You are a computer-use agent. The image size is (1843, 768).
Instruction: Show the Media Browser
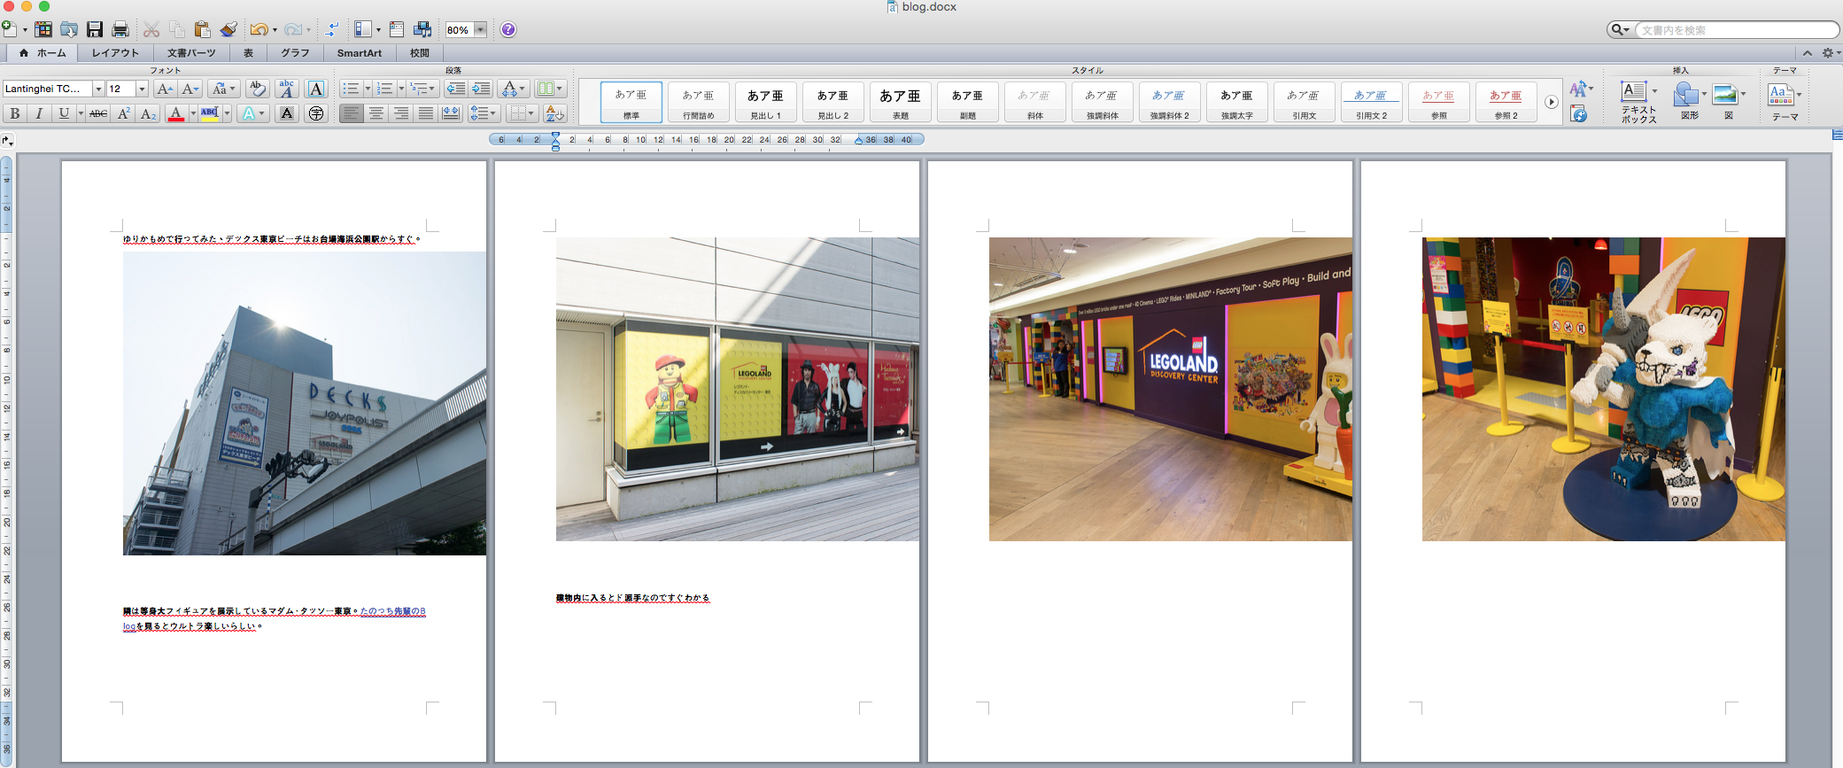coord(423,30)
